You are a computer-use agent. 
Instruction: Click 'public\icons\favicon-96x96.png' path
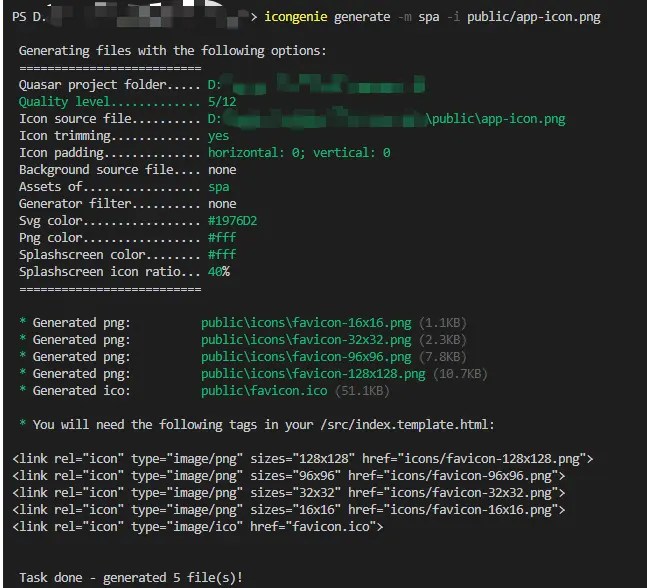click(306, 357)
